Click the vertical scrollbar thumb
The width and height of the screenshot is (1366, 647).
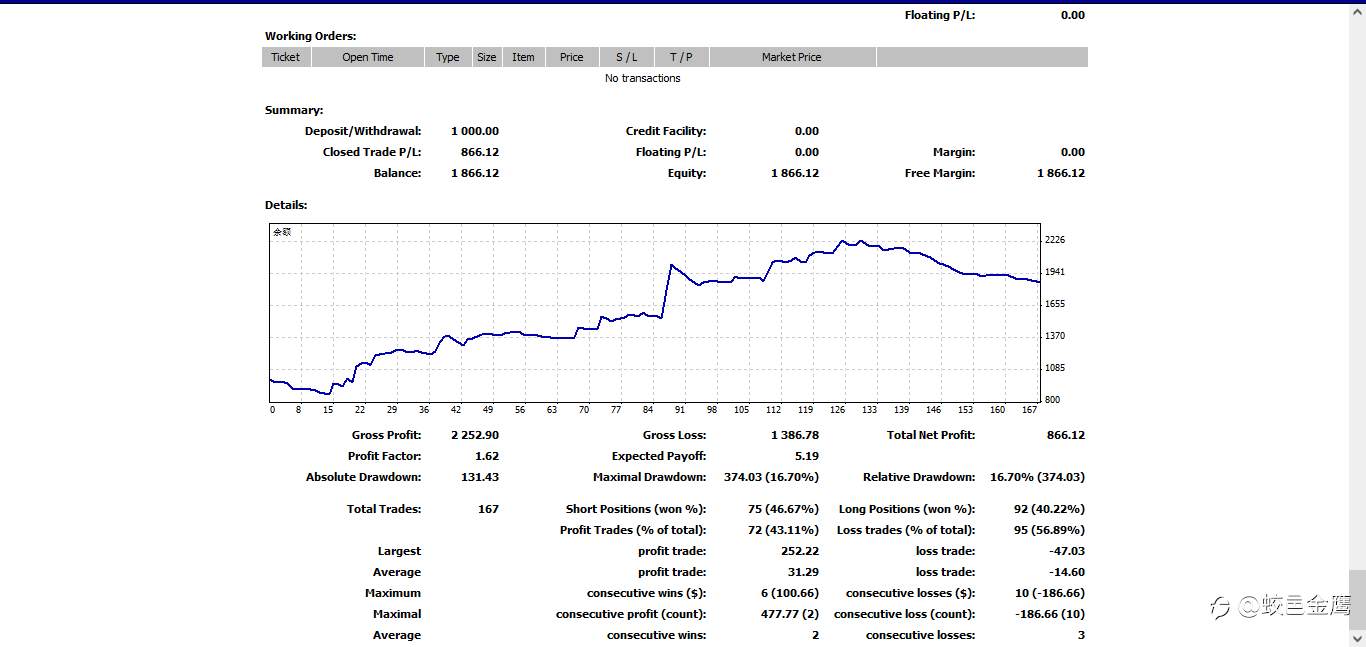pos(1357,599)
